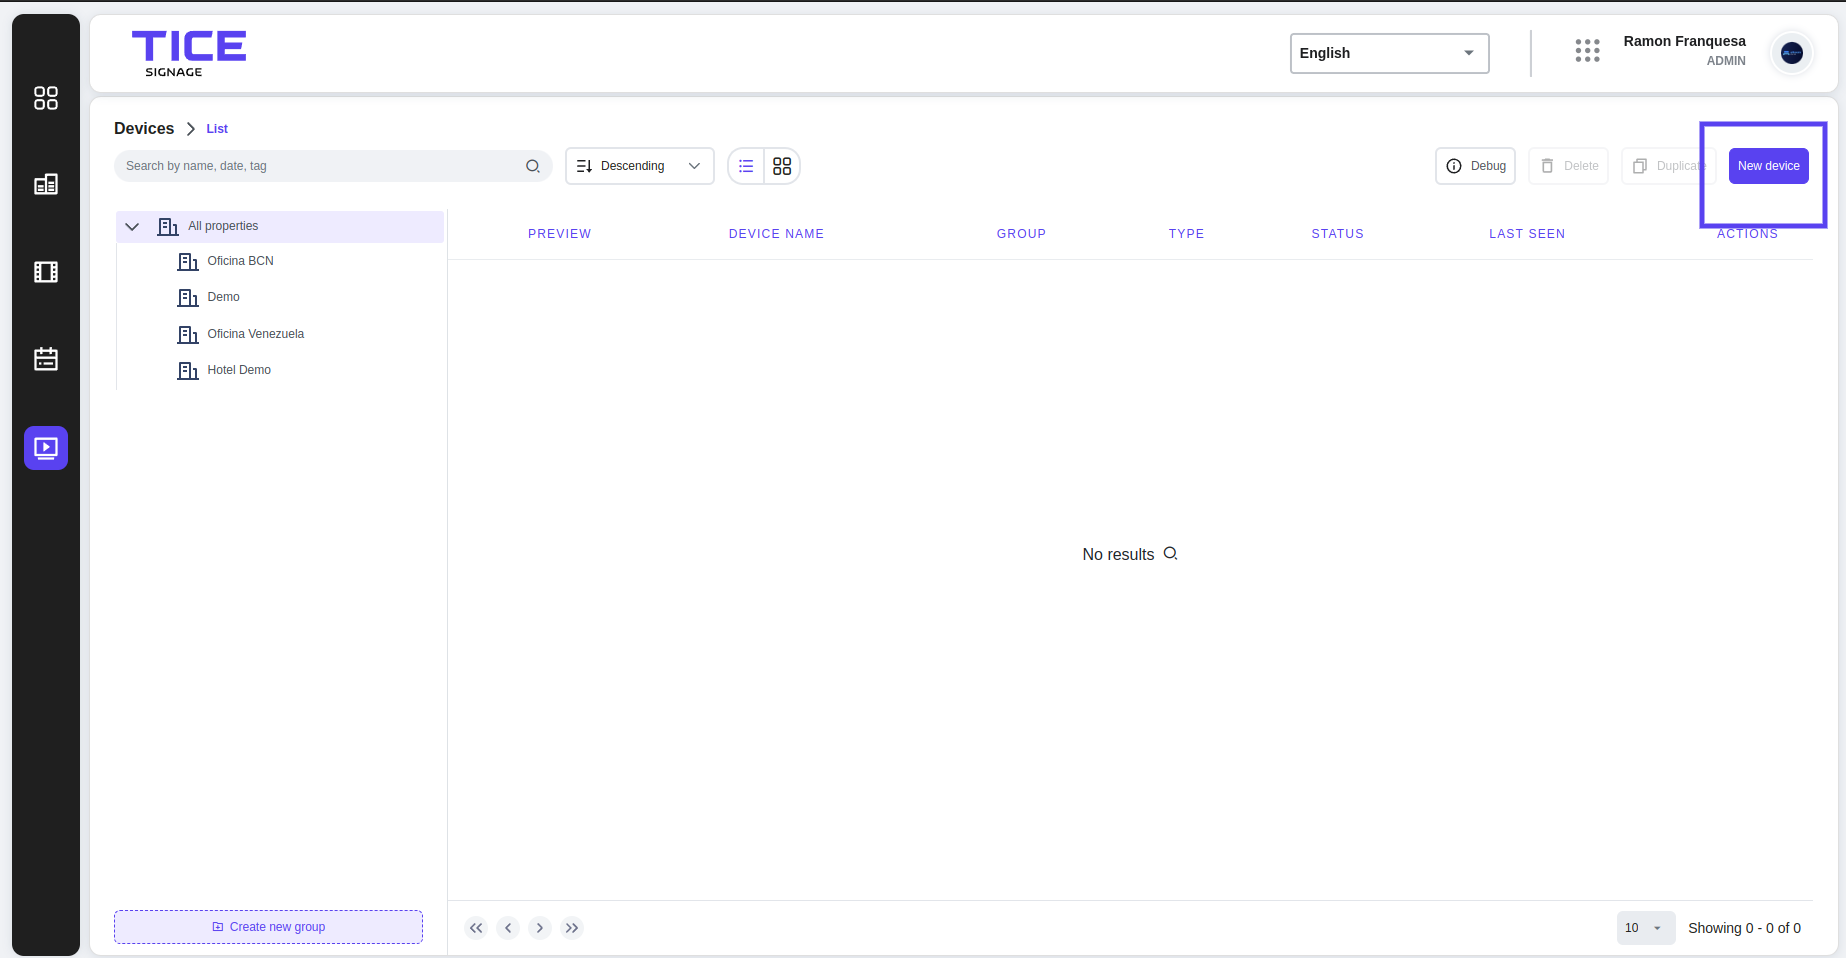Viewport: 1846px width, 958px height.
Task: Click the search magnifier icon
Action: coord(533,166)
